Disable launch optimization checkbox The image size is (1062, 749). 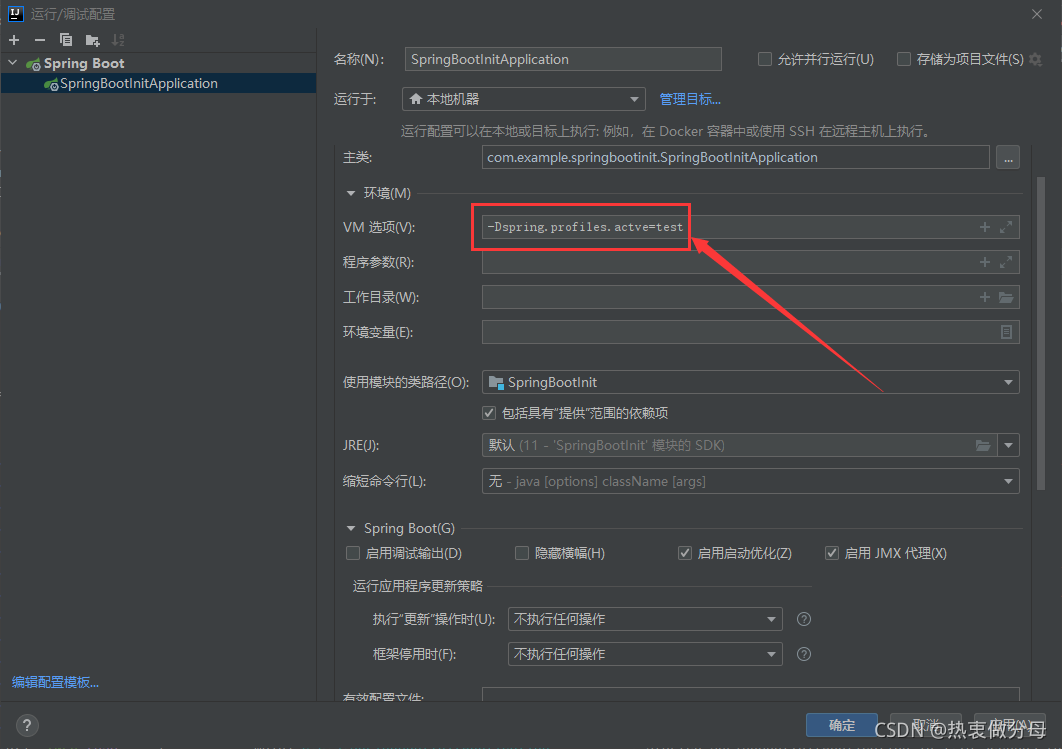pyautogui.click(x=685, y=553)
